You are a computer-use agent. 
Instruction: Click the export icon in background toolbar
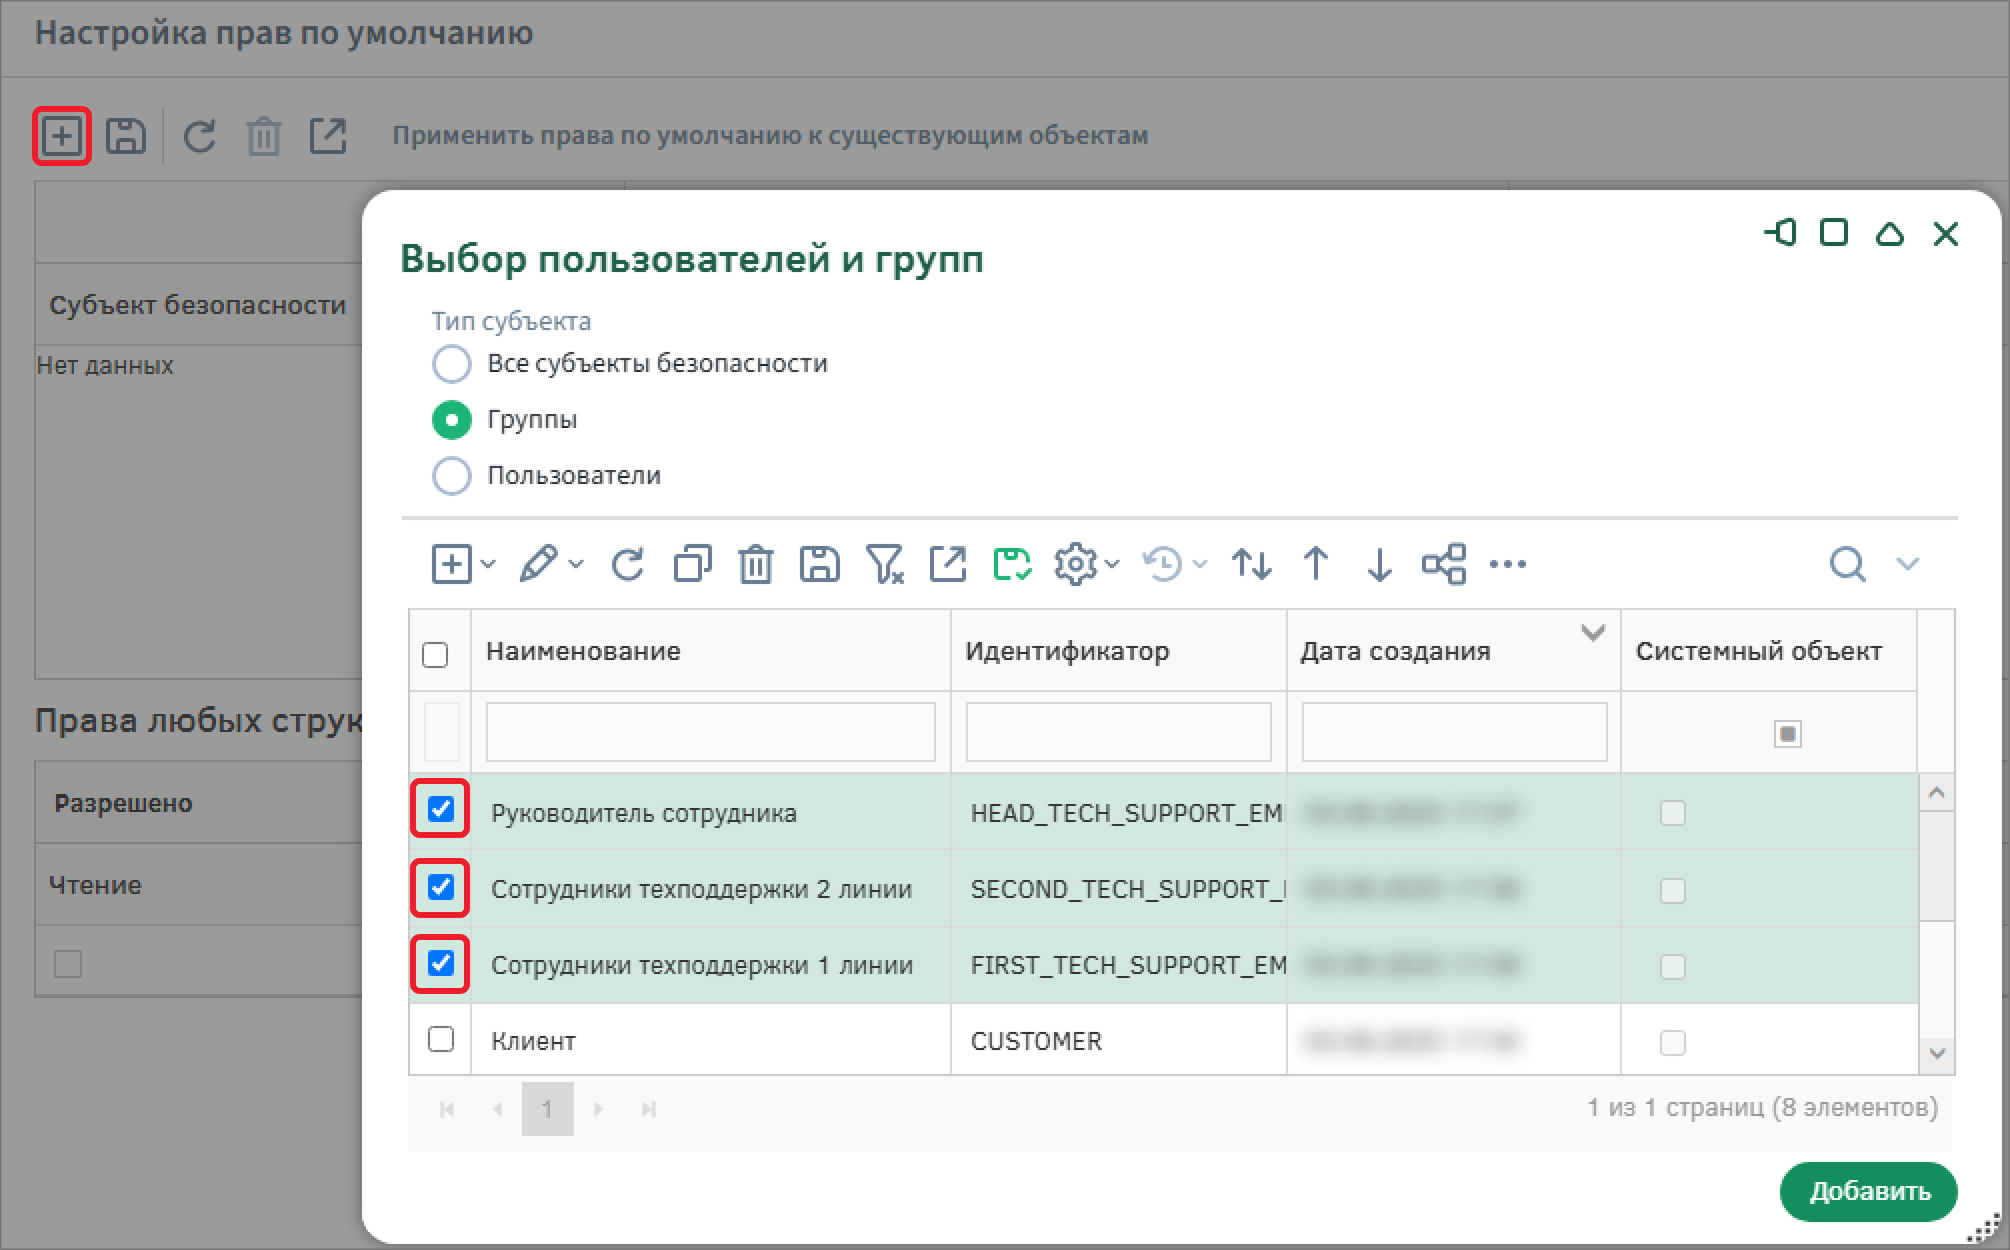click(328, 136)
